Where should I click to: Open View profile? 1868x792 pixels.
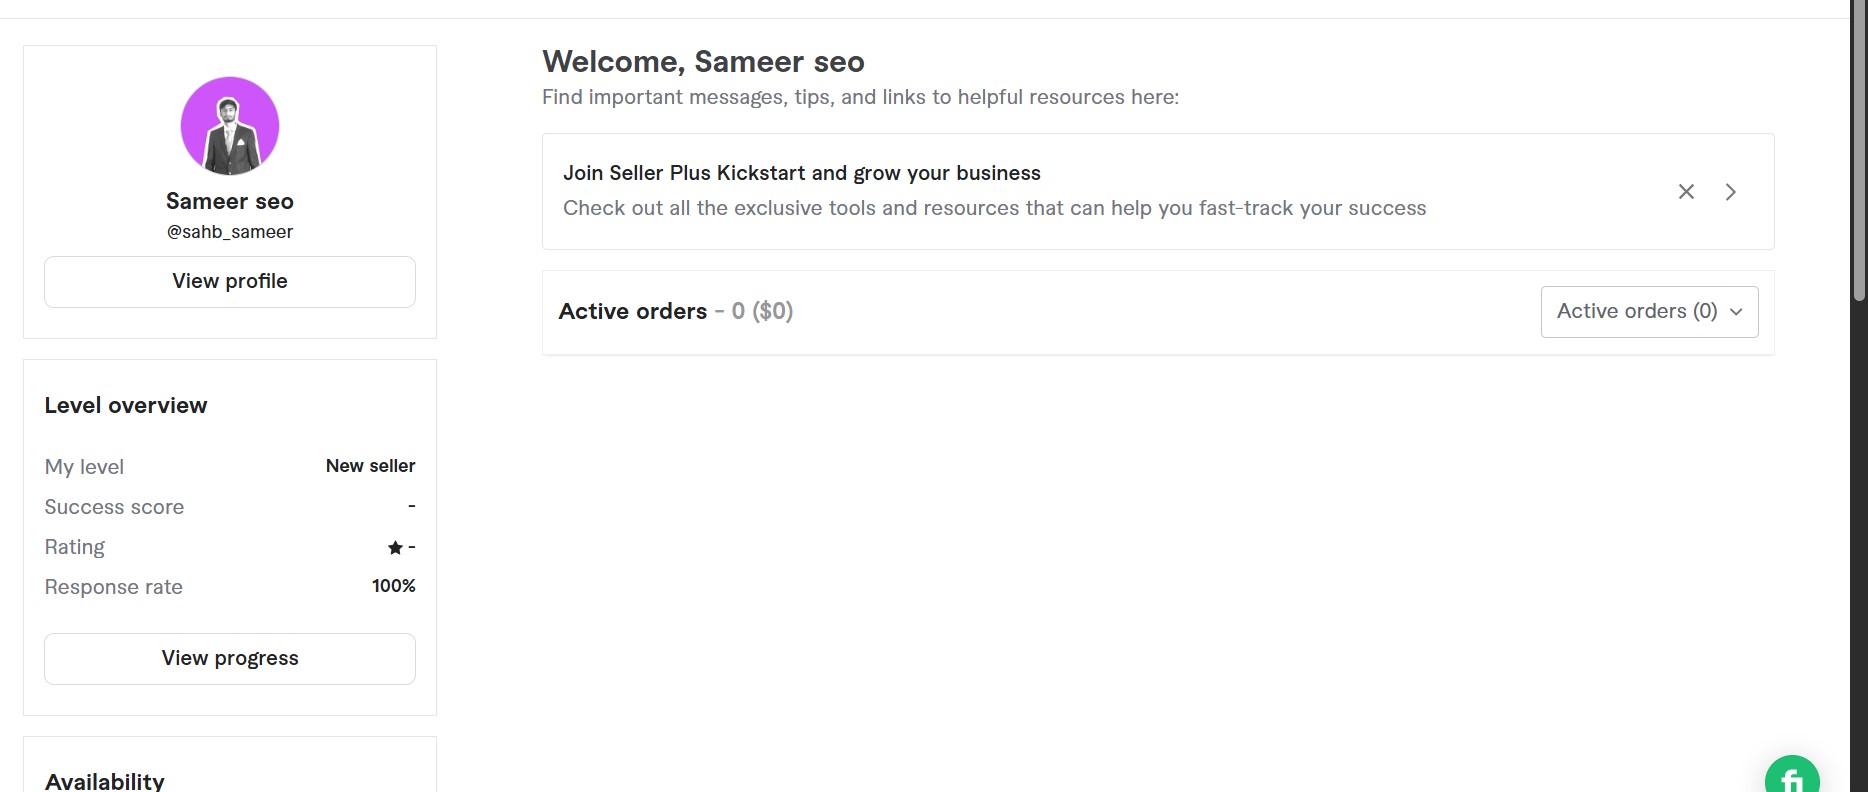coord(230,282)
